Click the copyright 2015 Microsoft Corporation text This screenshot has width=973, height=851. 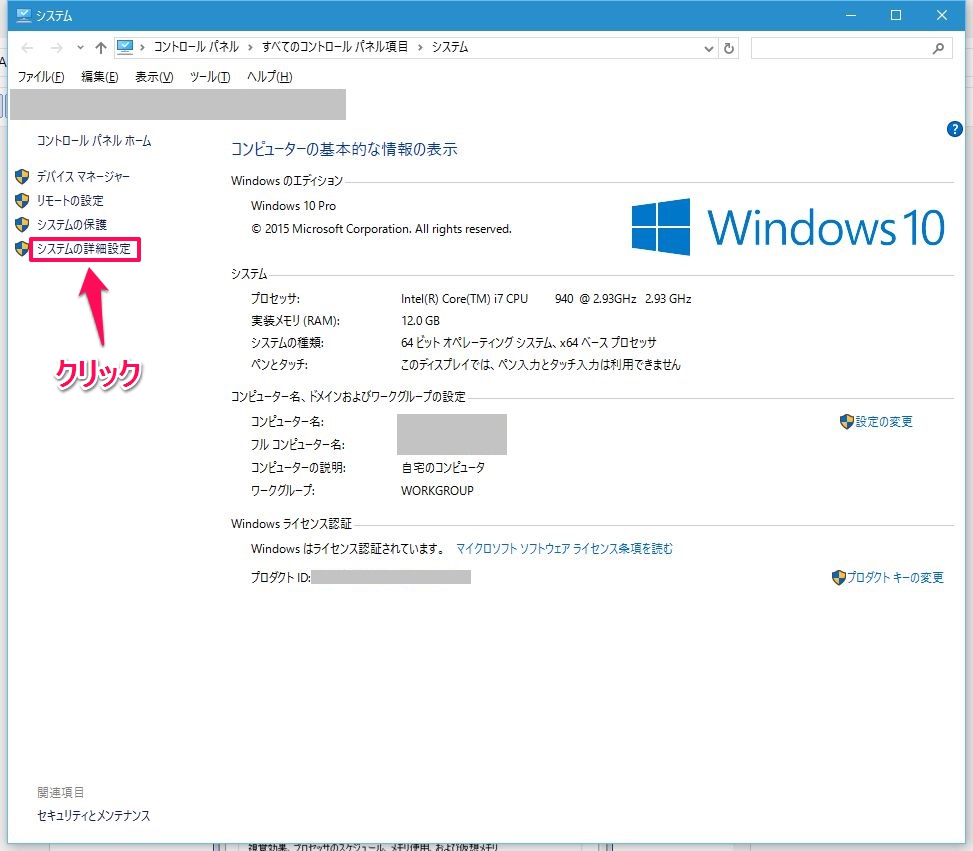click(x=382, y=229)
